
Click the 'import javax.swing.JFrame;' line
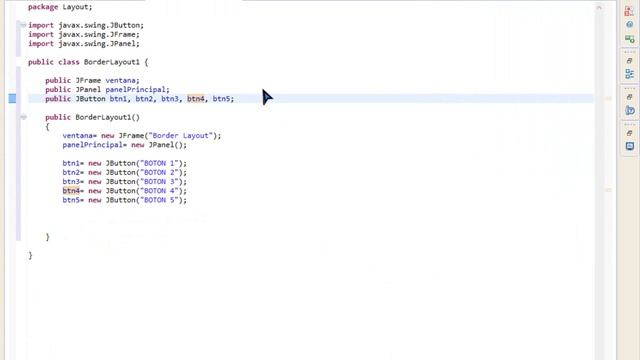(84, 35)
